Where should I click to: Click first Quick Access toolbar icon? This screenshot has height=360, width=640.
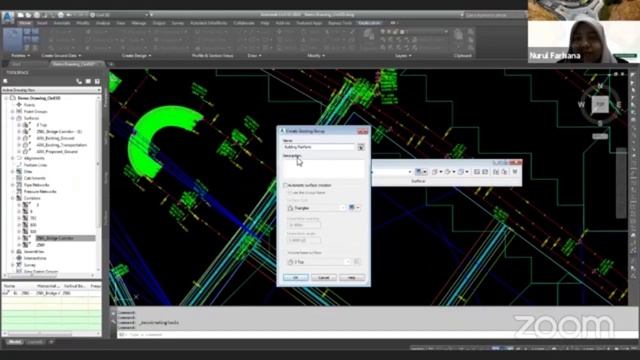[21, 15]
